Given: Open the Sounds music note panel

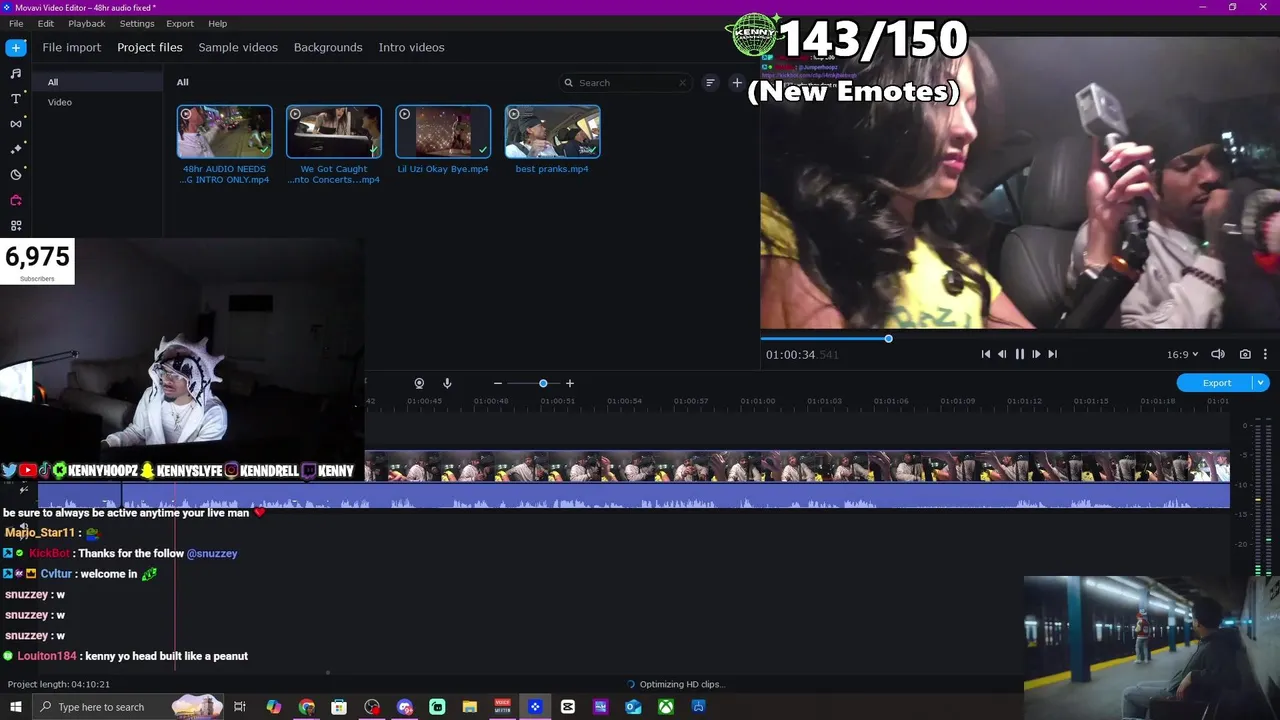Looking at the screenshot, I should tap(16, 73).
